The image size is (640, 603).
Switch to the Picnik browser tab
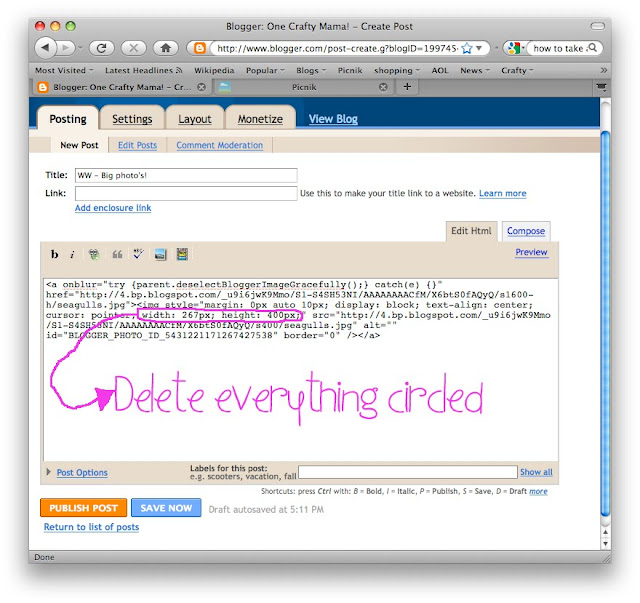click(x=304, y=87)
